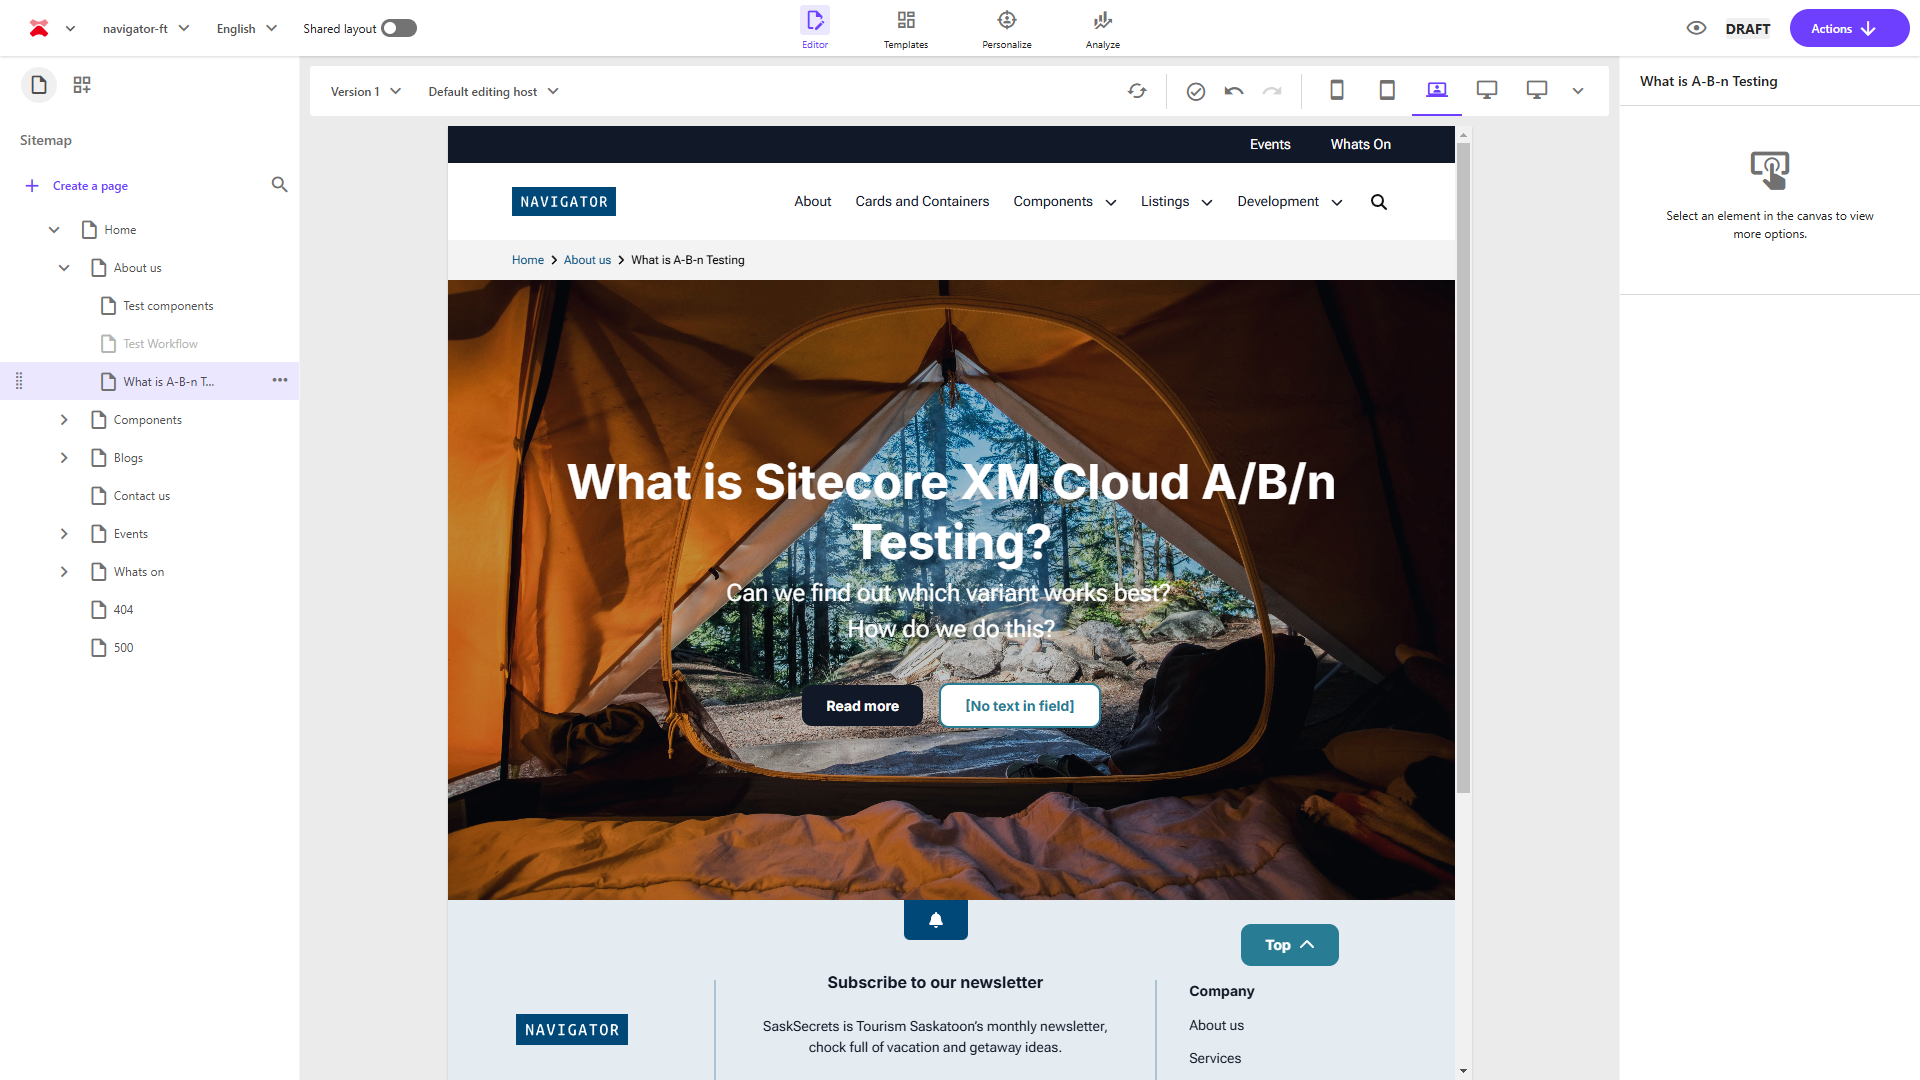Click the preview eye icon
The height and width of the screenshot is (1080, 1920).
(x=1696, y=28)
